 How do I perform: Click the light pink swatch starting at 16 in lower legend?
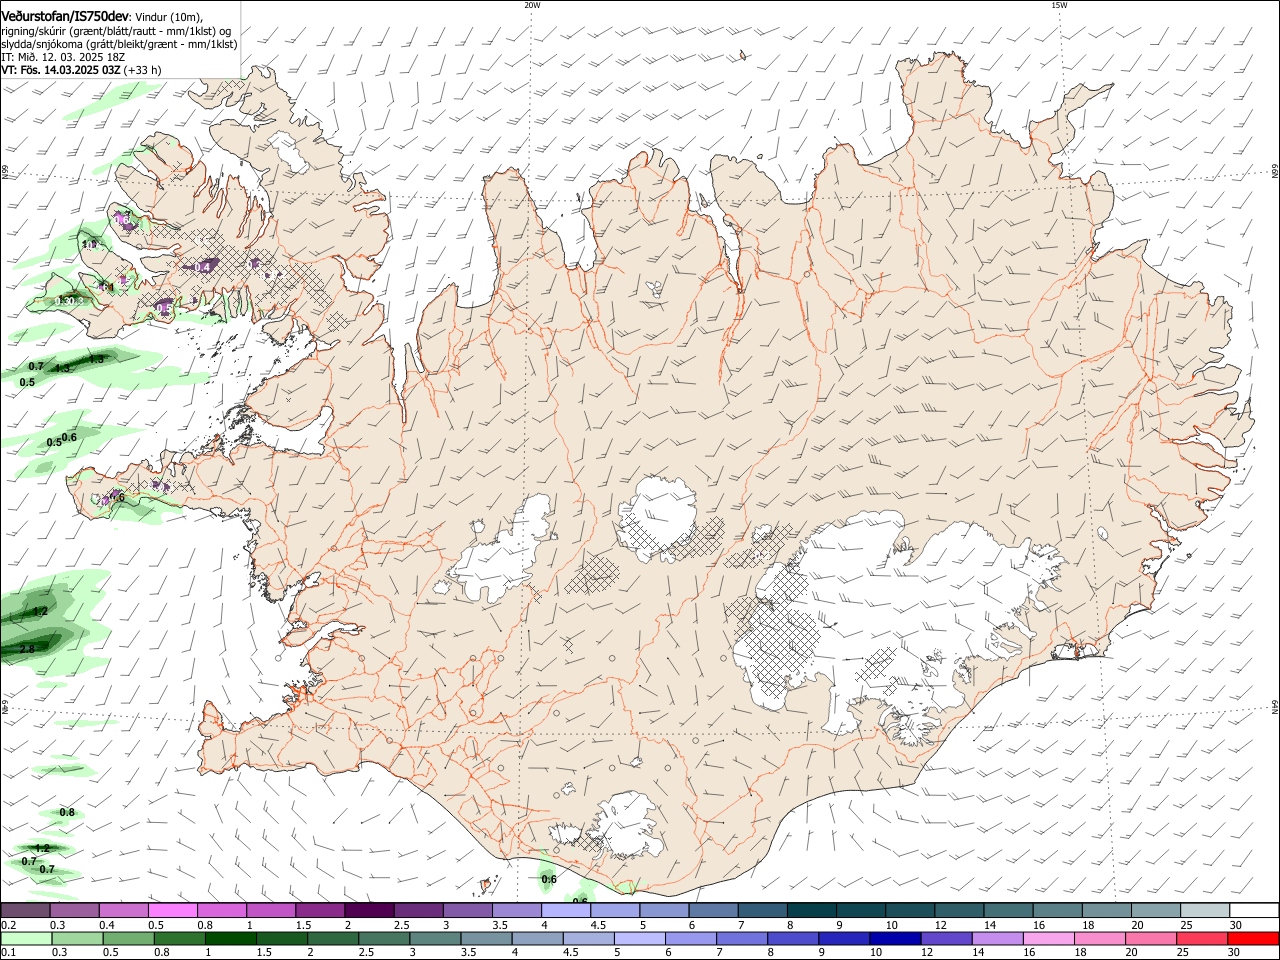[x=1048, y=939]
